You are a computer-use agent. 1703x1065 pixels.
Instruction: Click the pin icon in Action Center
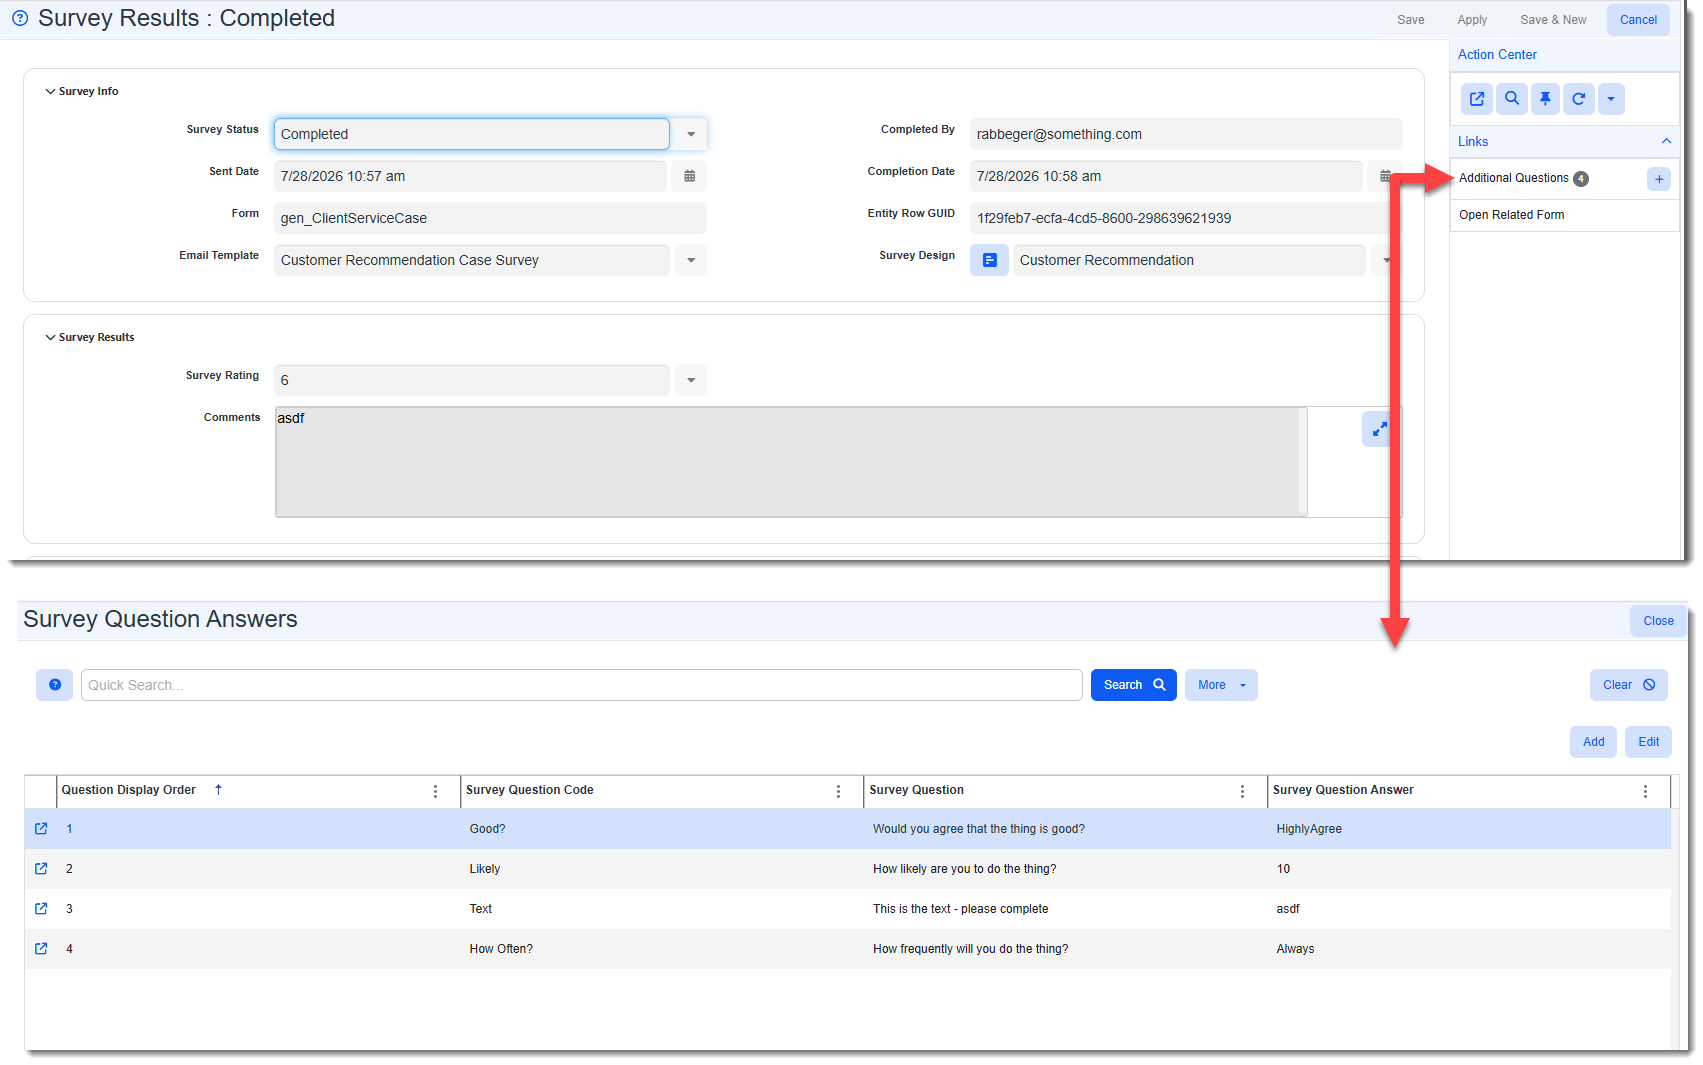(x=1545, y=99)
